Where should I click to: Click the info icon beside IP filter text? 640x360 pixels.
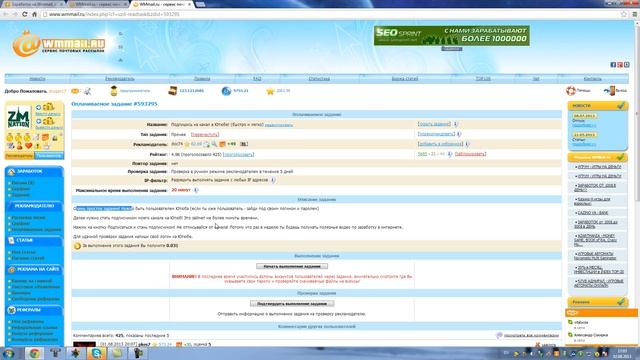(x=273, y=180)
